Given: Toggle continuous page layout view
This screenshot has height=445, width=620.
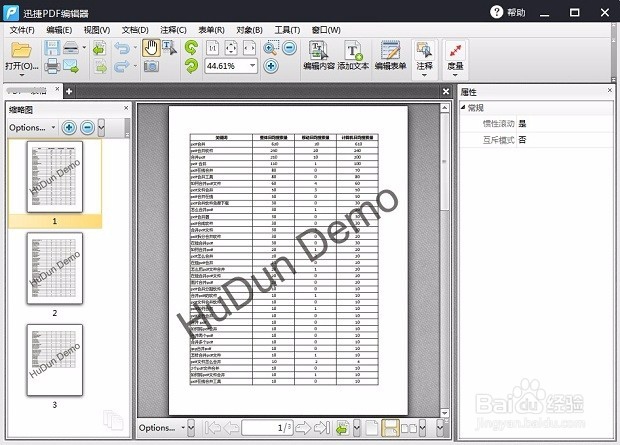Looking at the screenshot, I should point(390,428).
